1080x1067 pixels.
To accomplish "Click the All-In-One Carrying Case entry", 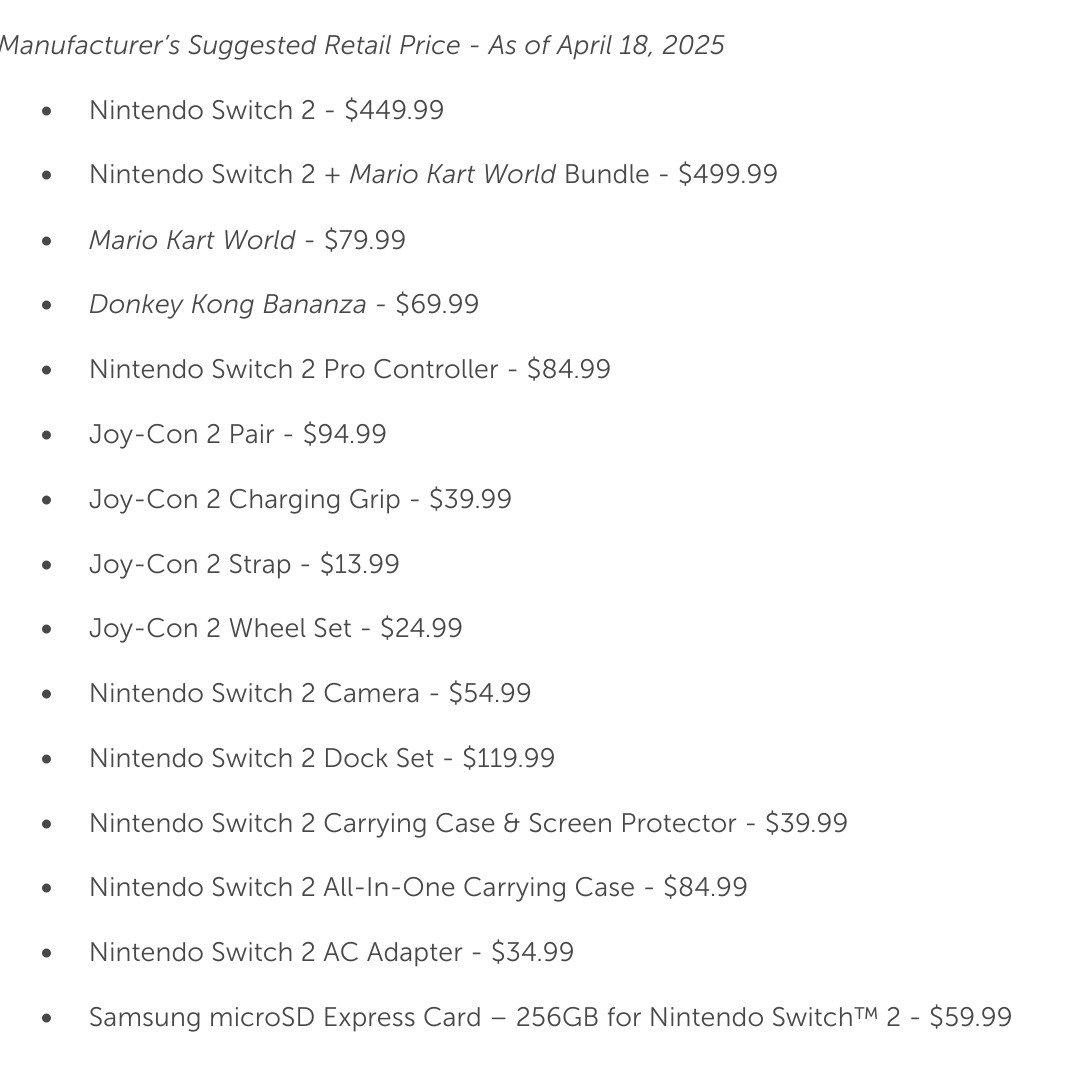I will (x=418, y=887).
